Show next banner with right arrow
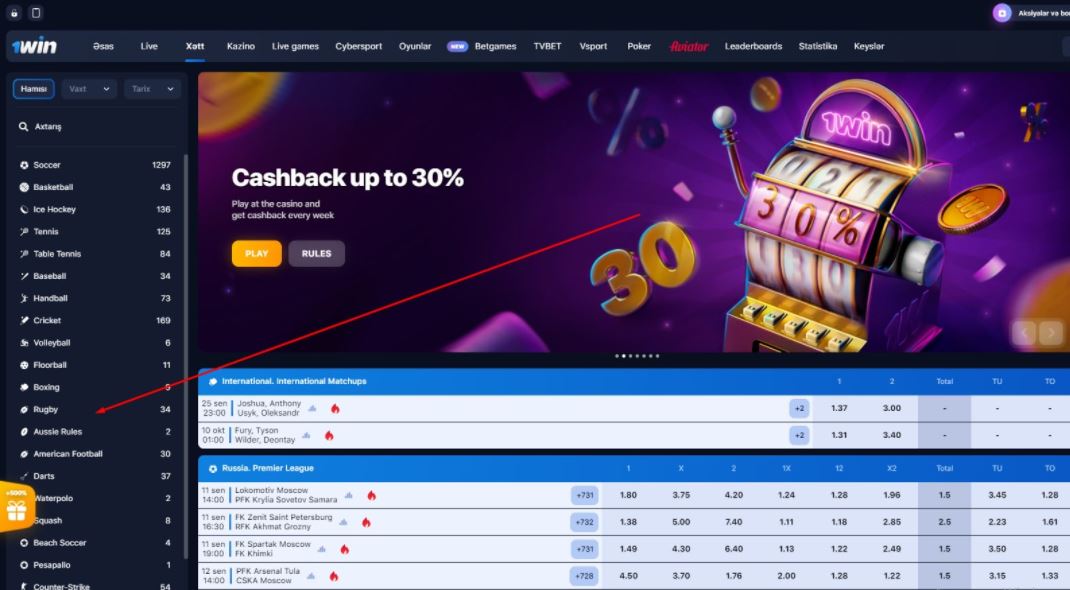This screenshot has height=590, width=1070. click(1051, 333)
